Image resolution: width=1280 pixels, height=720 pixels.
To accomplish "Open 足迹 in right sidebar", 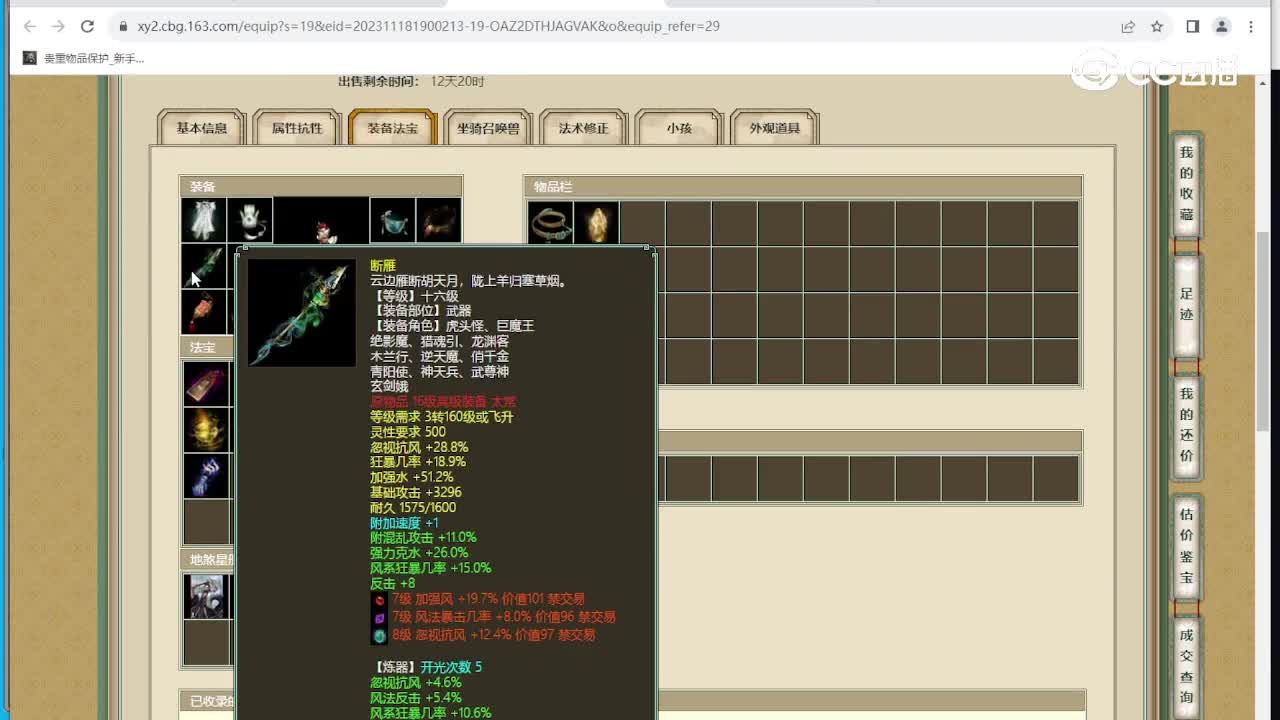I will pos(1186,304).
